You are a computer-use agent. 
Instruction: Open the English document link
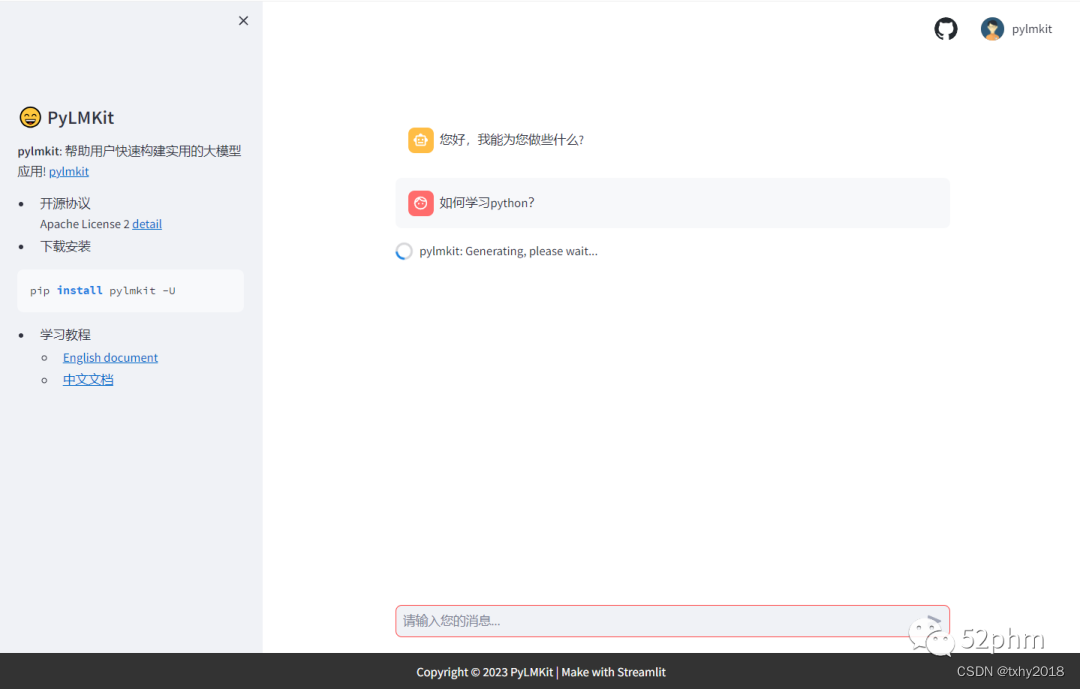pyautogui.click(x=110, y=358)
